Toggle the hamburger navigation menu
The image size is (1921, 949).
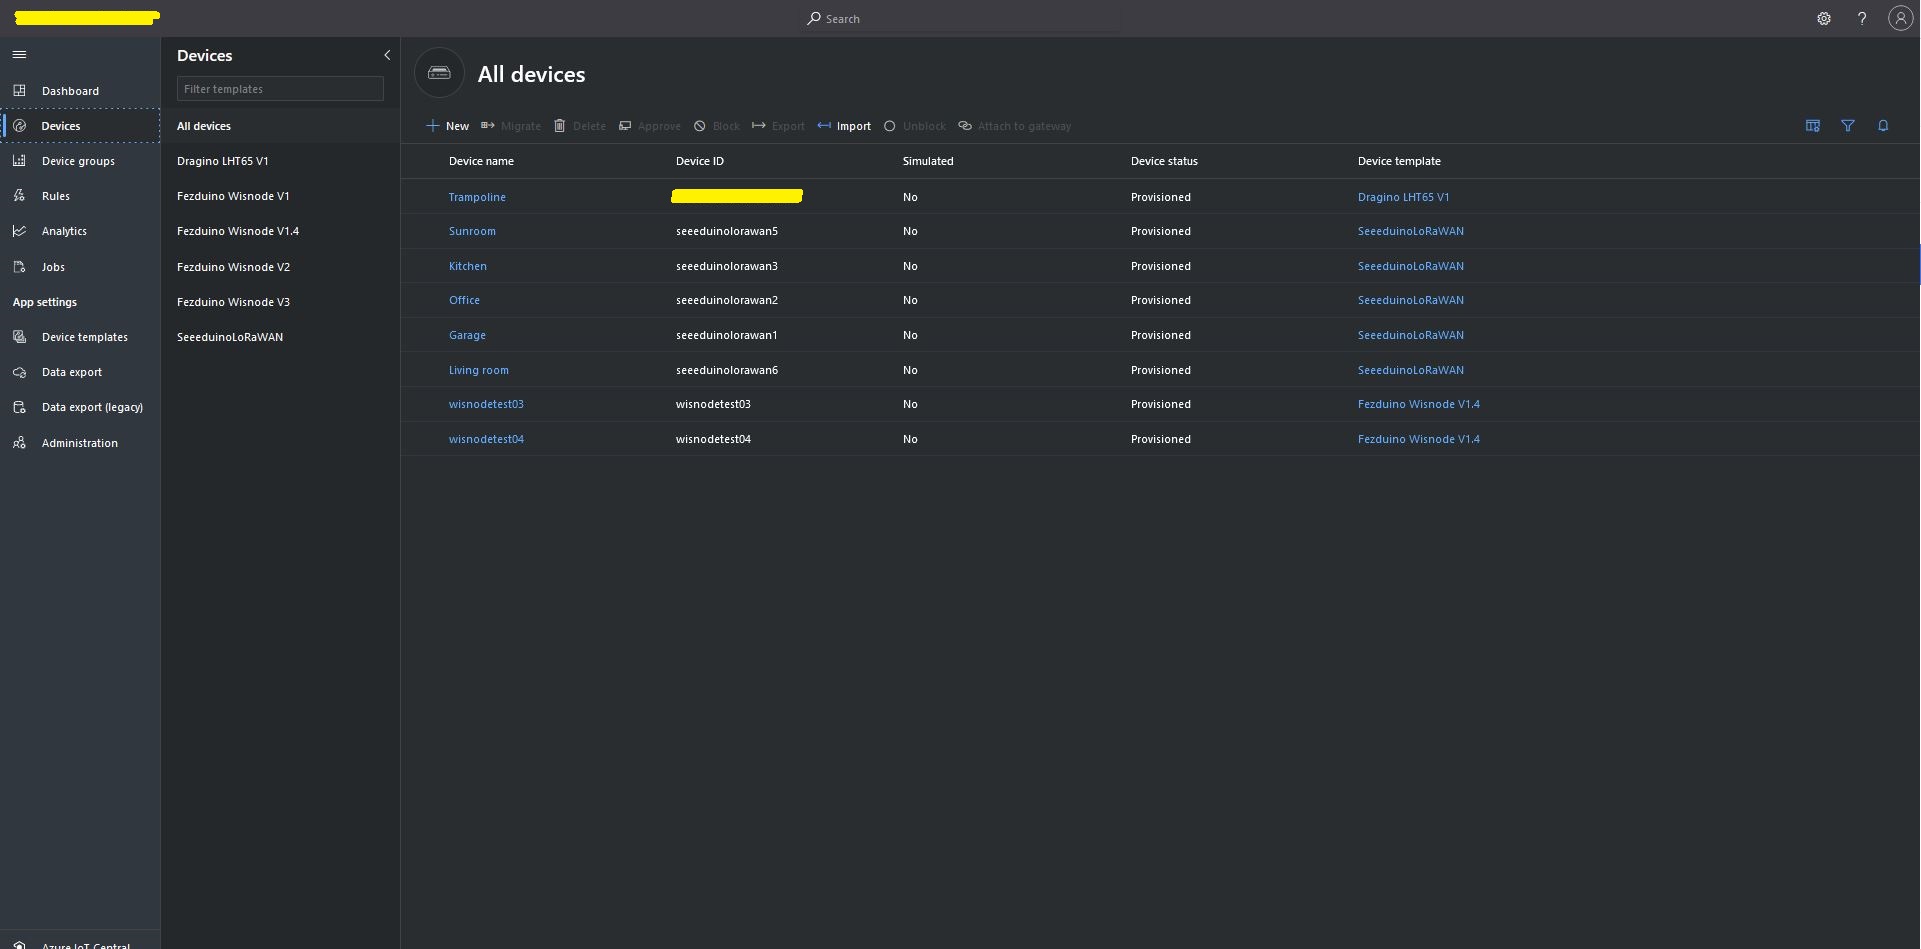tap(19, 55)
